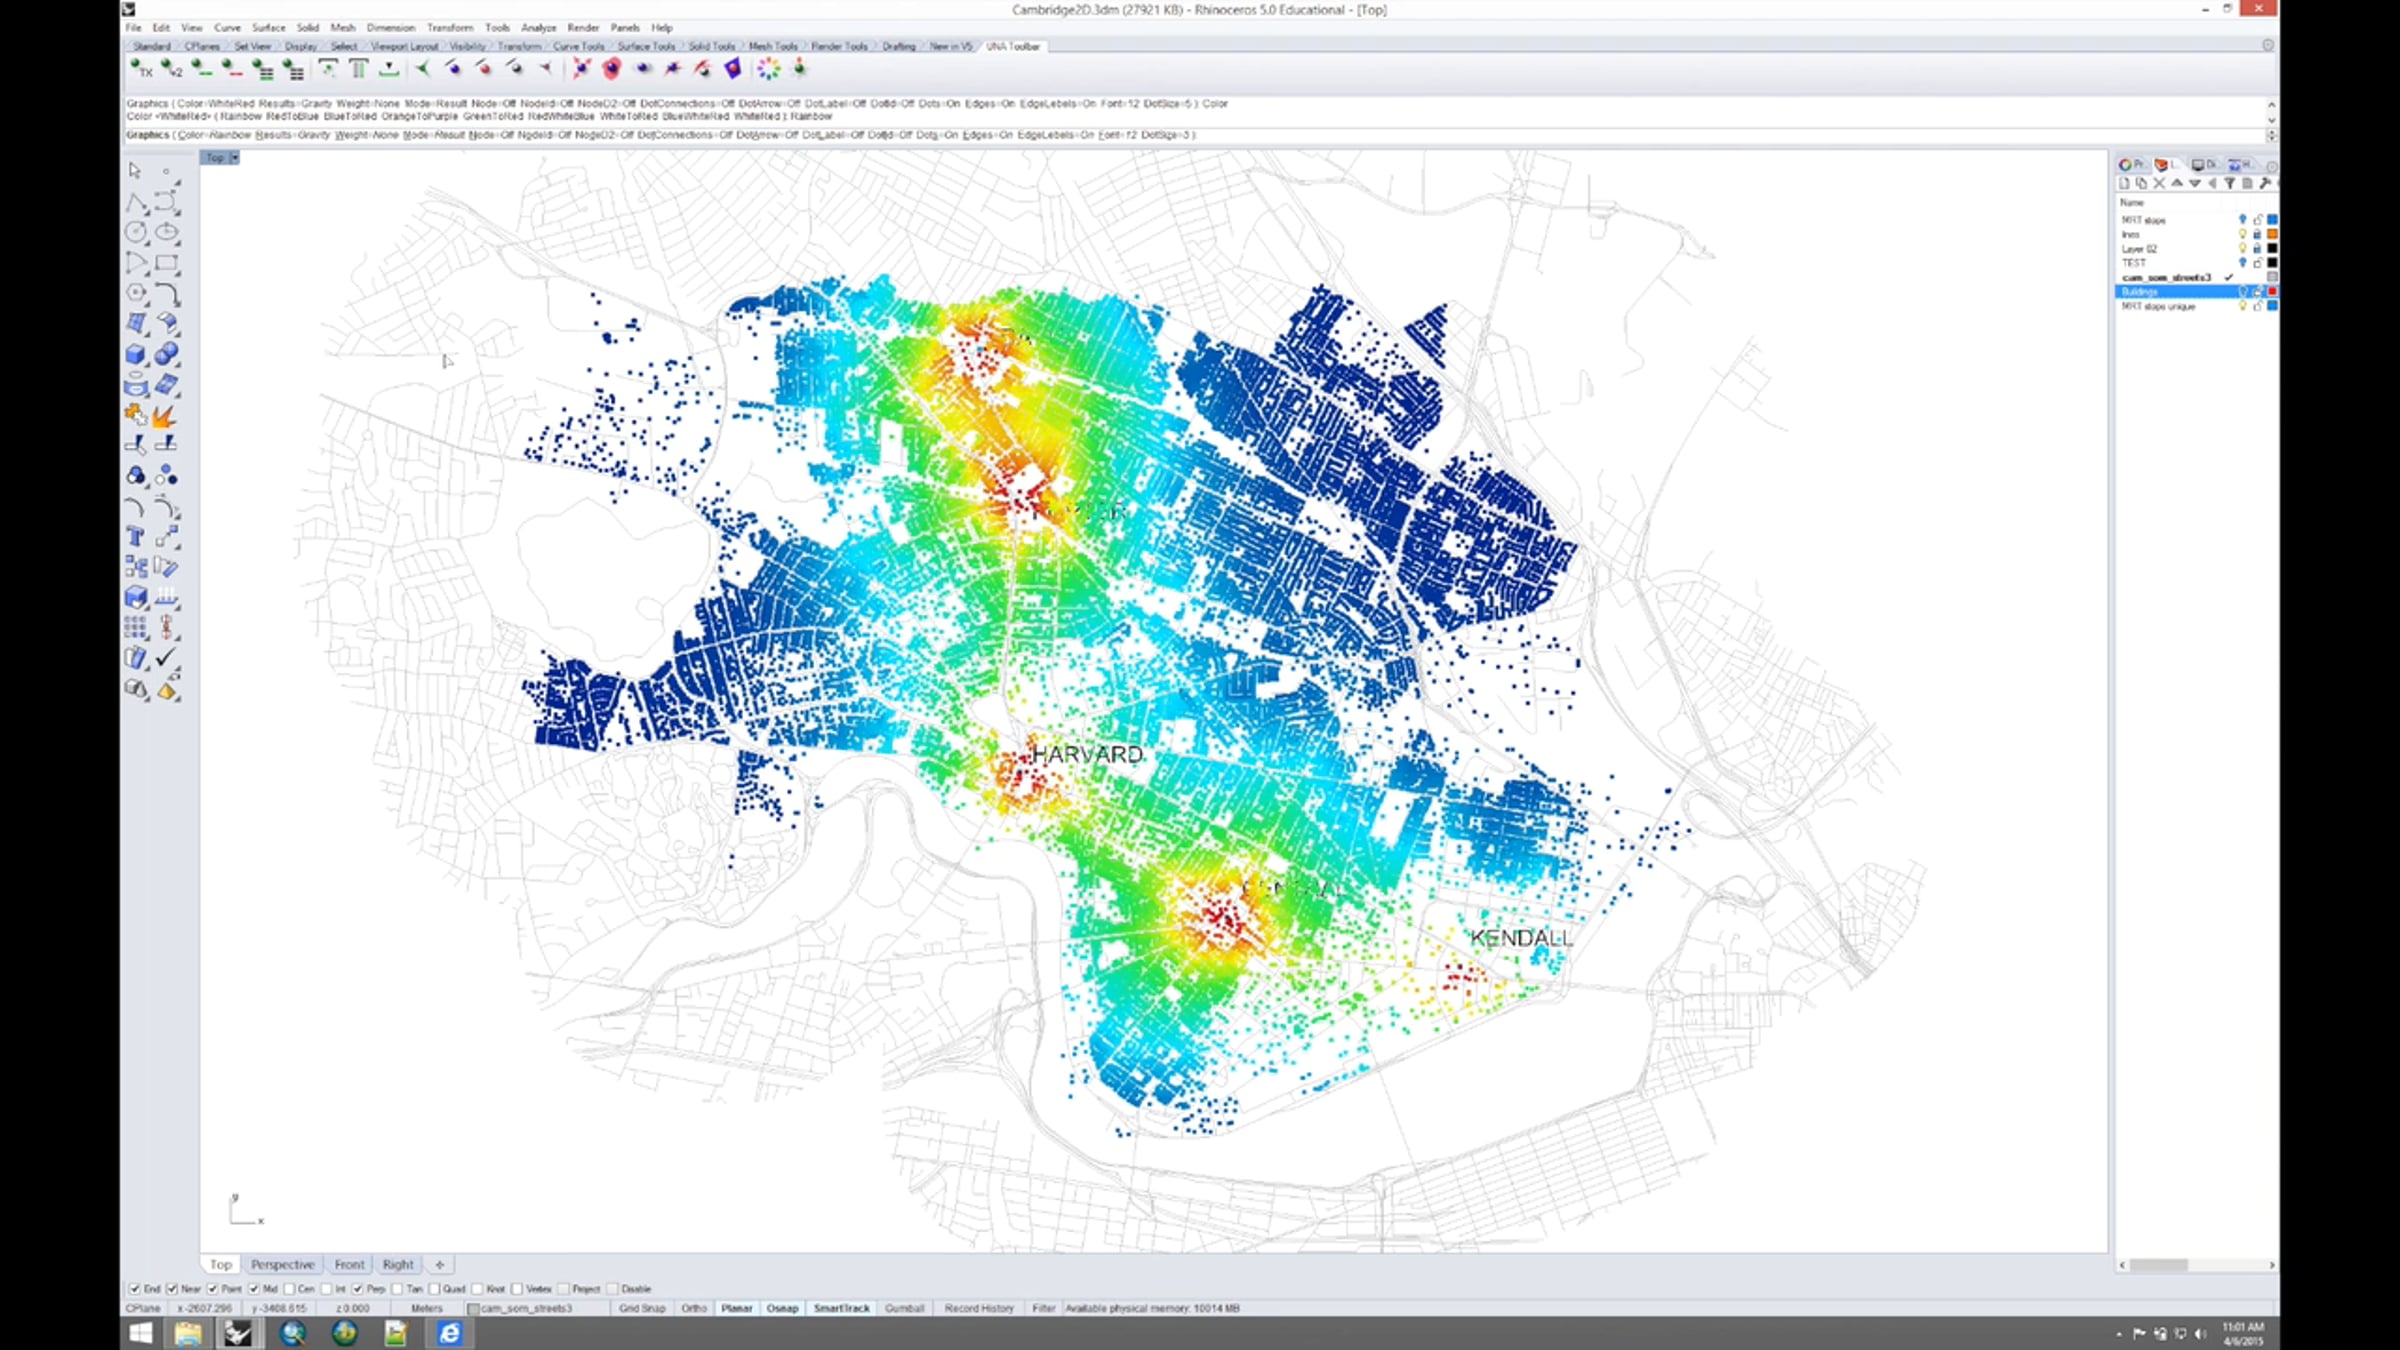Click the Layers panel horizontal scrollbar
The width and height of the screenshot is (2400, 1350).
point(2197,1265)
